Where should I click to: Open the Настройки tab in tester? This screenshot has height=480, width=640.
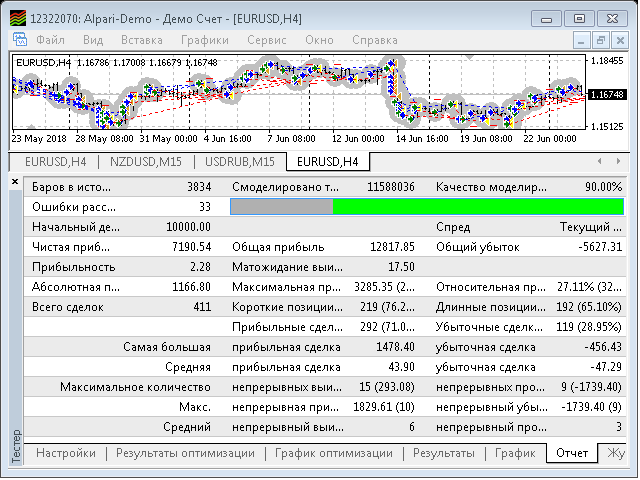pos(66,453)
